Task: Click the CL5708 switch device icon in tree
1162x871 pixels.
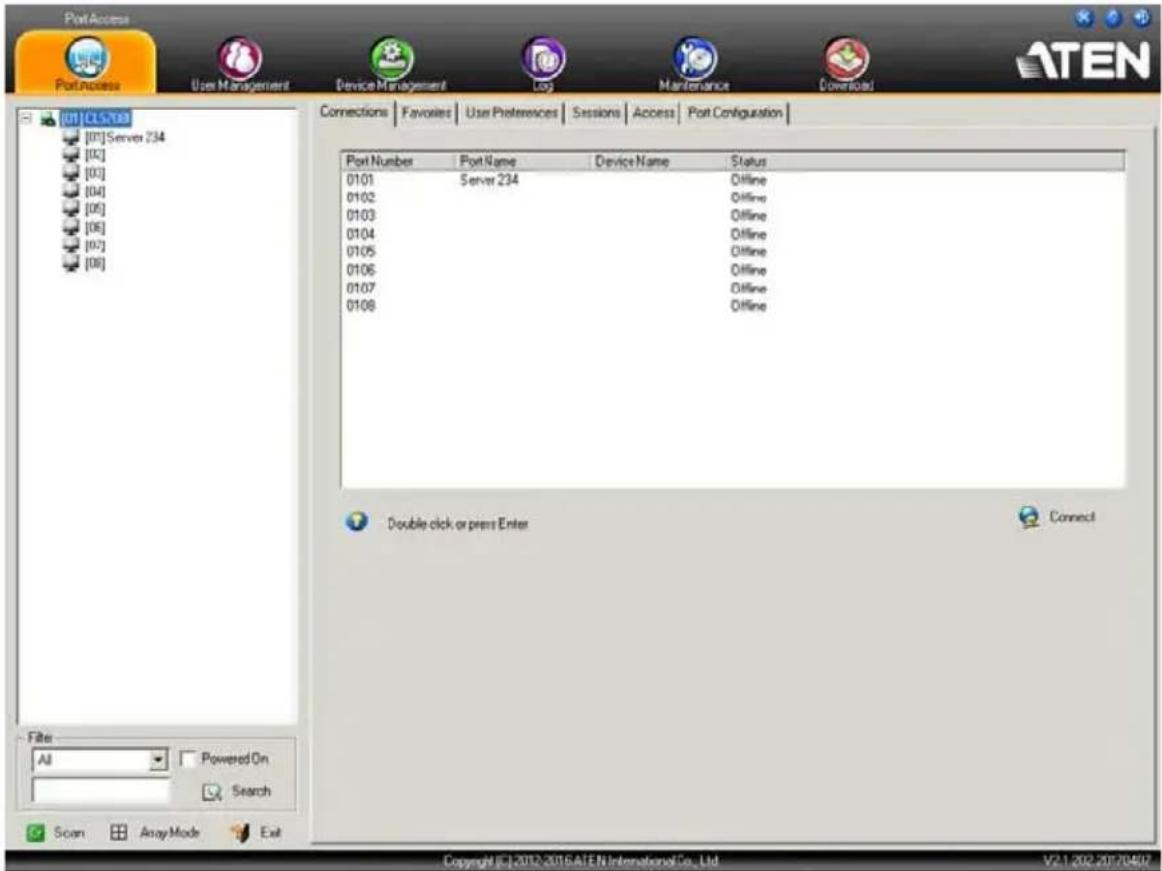Action: (x=49, y=119)
